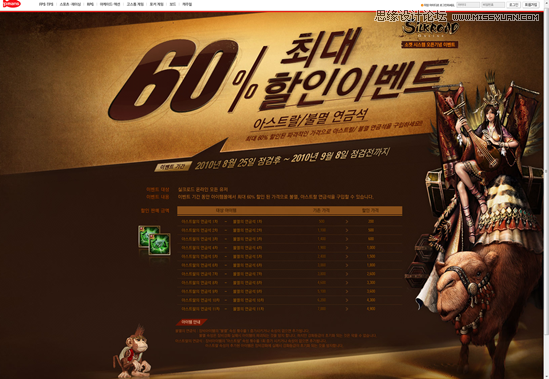Image resolution: width=549 pixels, height=379 pixels.
Task: Select the 불멸의 연금석 10차 item text
Action: click(248, 300)
